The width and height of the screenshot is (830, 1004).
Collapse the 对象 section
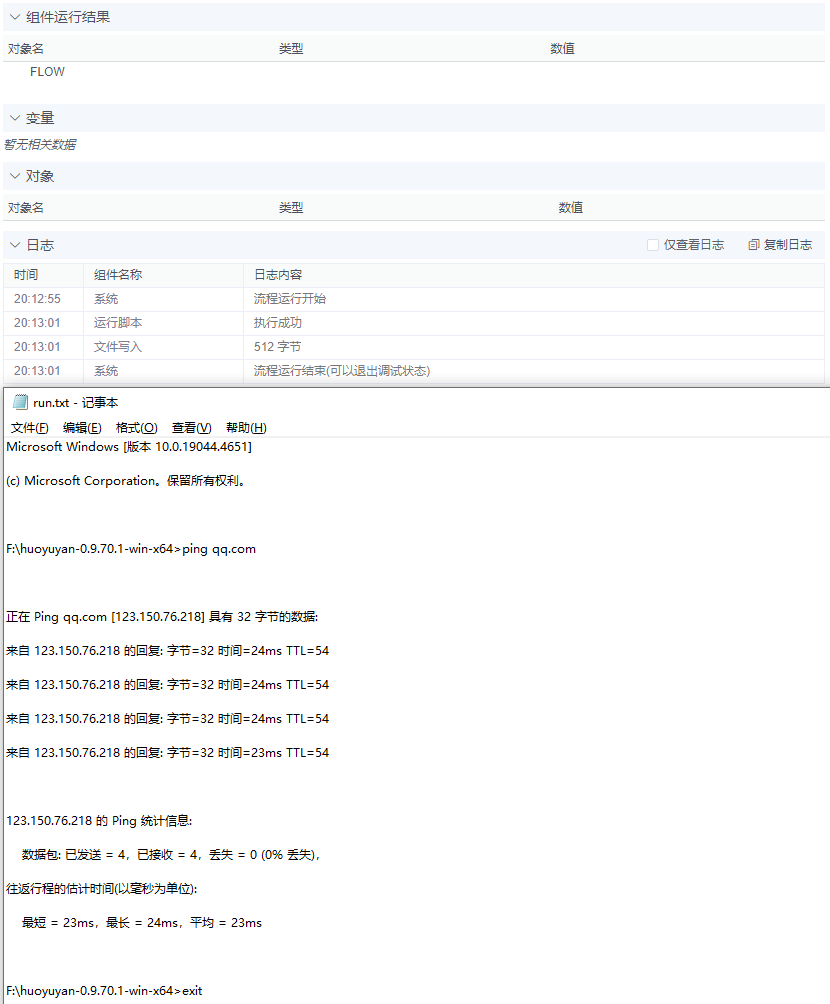coord(15,176)
